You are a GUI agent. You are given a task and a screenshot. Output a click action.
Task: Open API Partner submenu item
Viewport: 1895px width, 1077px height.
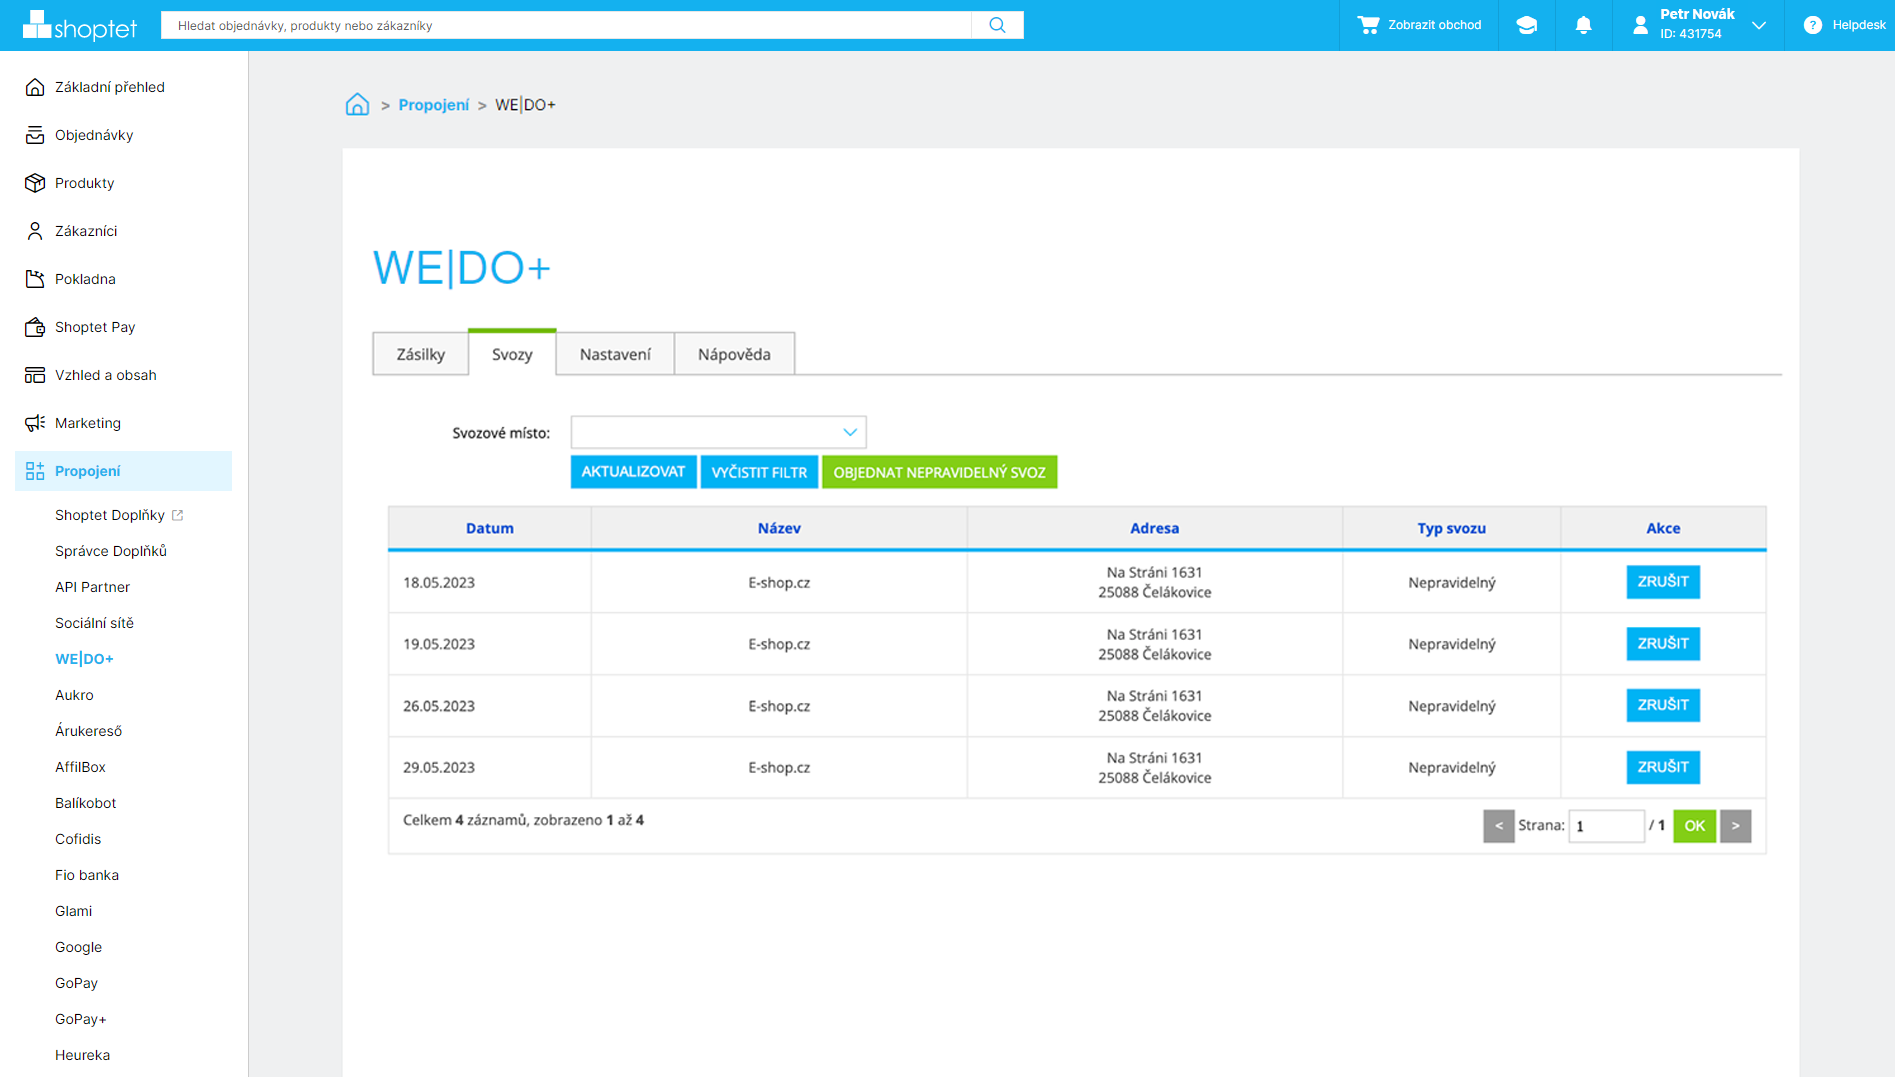coord(92,587)
